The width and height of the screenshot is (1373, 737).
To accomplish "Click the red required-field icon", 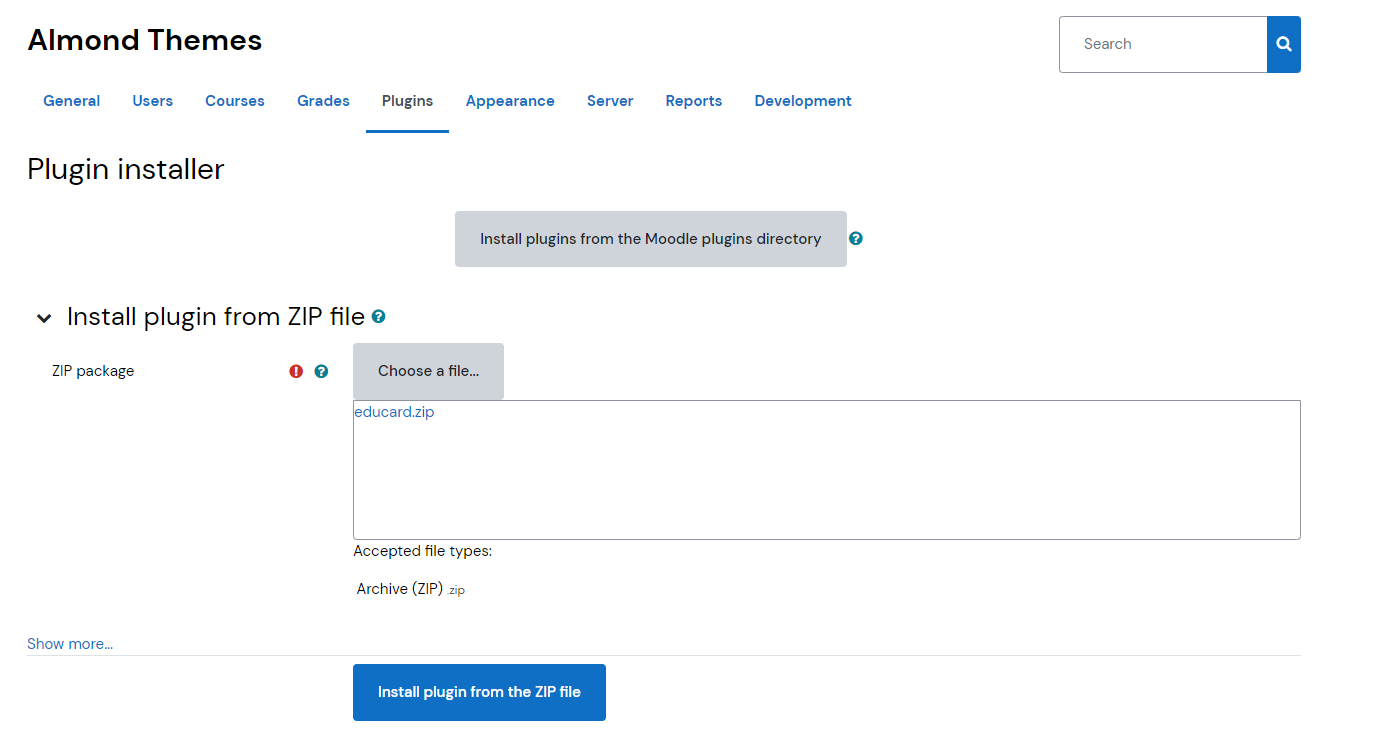I will click(296, 371).
